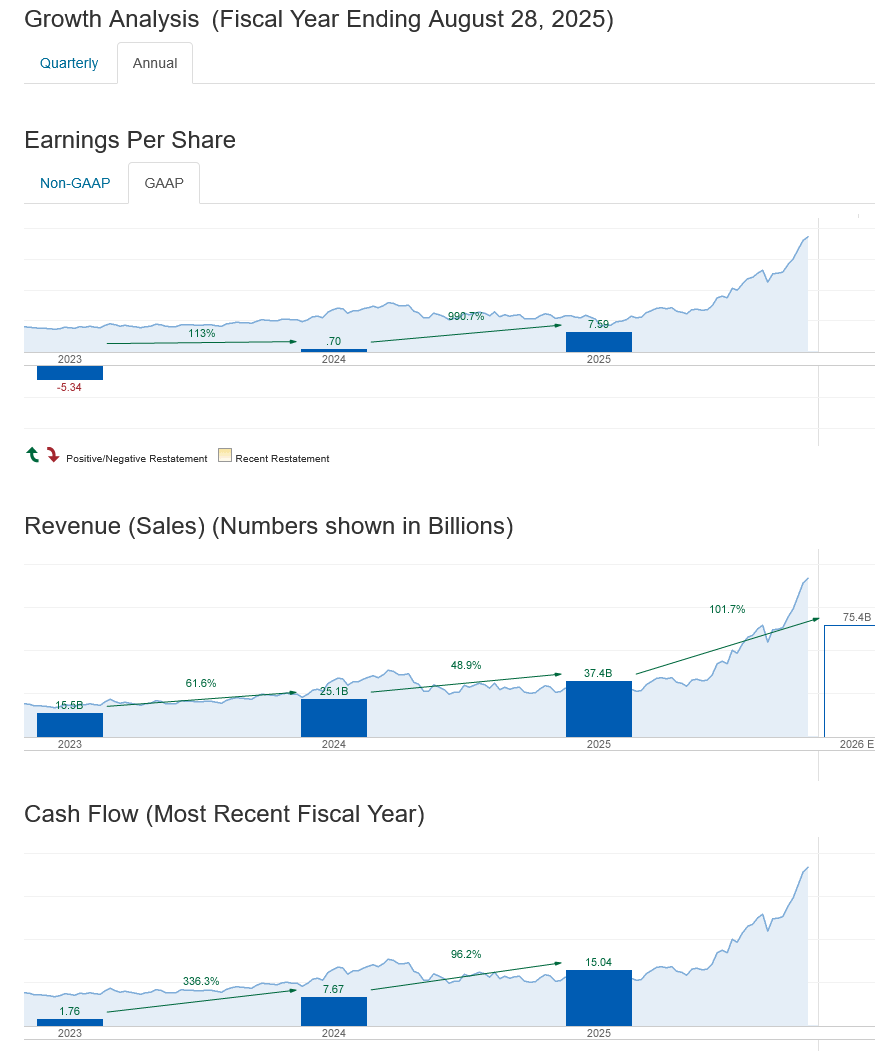Click the red negative restatement arrow icon
The image size is (875, 1051).
point(53,455)
